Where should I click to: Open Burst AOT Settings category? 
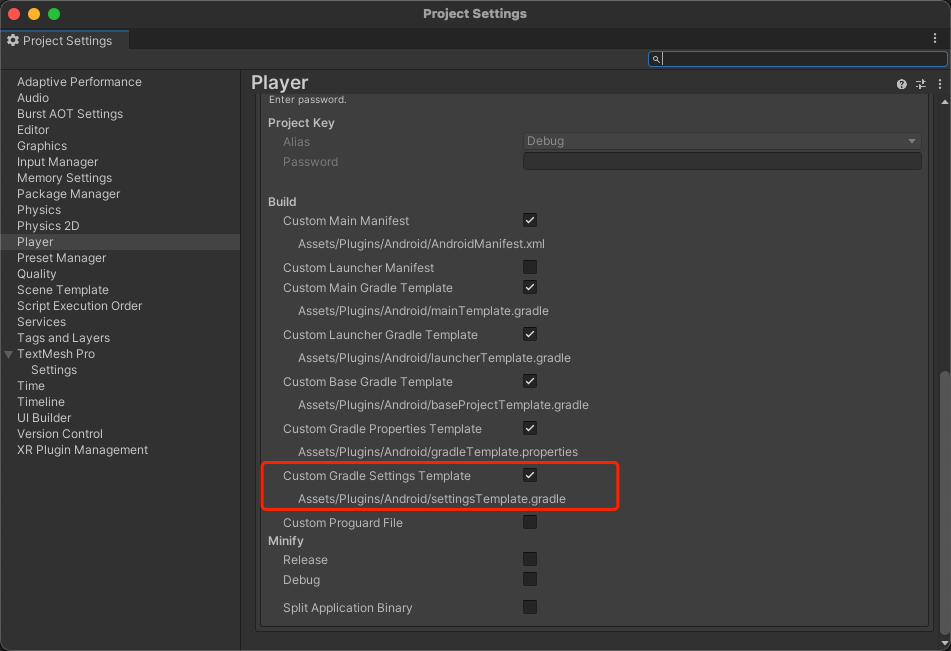pyautogui.click(x=70, y=114)
